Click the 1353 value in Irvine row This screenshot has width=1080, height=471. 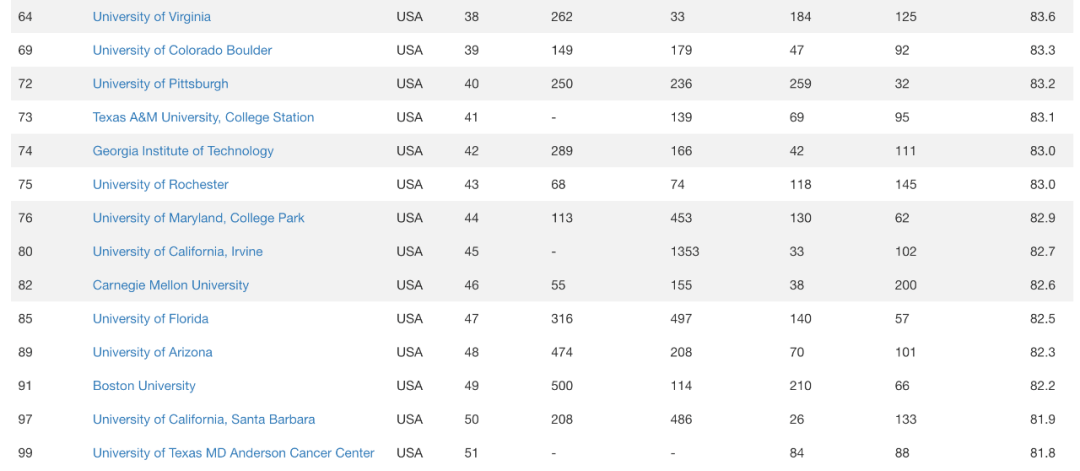pyautogui.click(x=685, y=252)
